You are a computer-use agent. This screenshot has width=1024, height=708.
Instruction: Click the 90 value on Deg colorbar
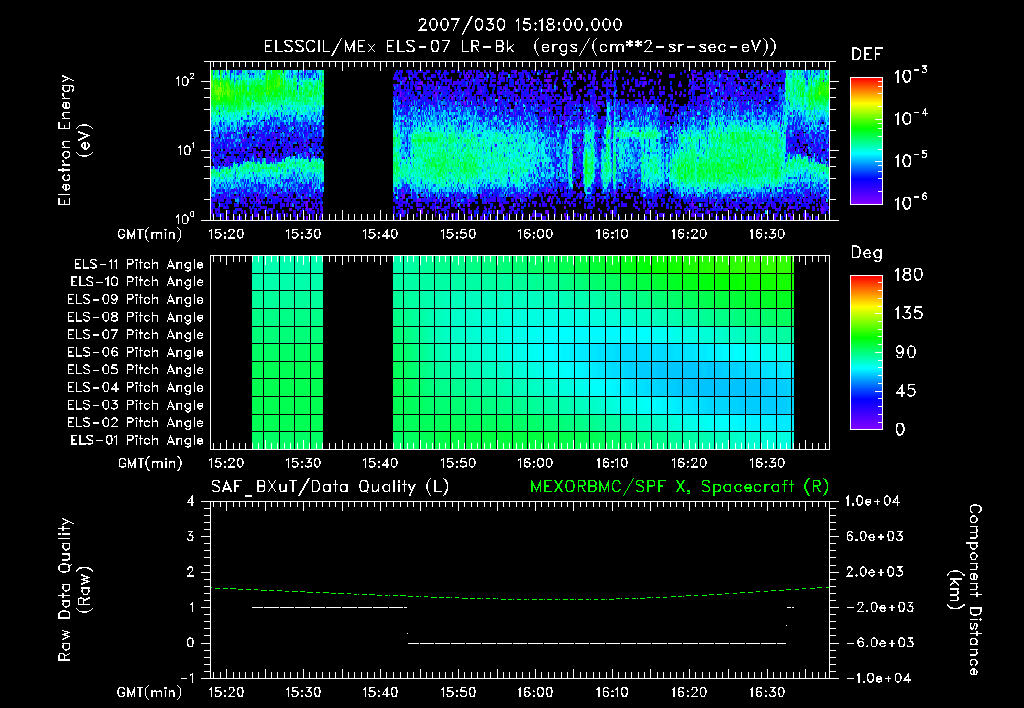click(x=906, y=352)
